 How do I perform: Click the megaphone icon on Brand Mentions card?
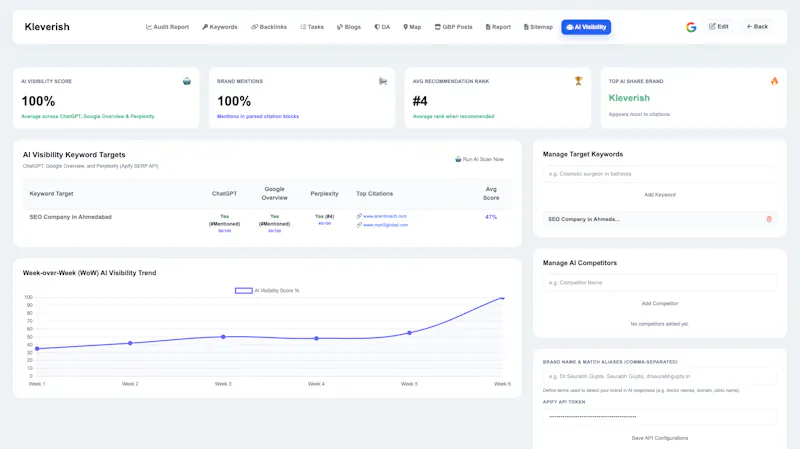click(383, 81)
